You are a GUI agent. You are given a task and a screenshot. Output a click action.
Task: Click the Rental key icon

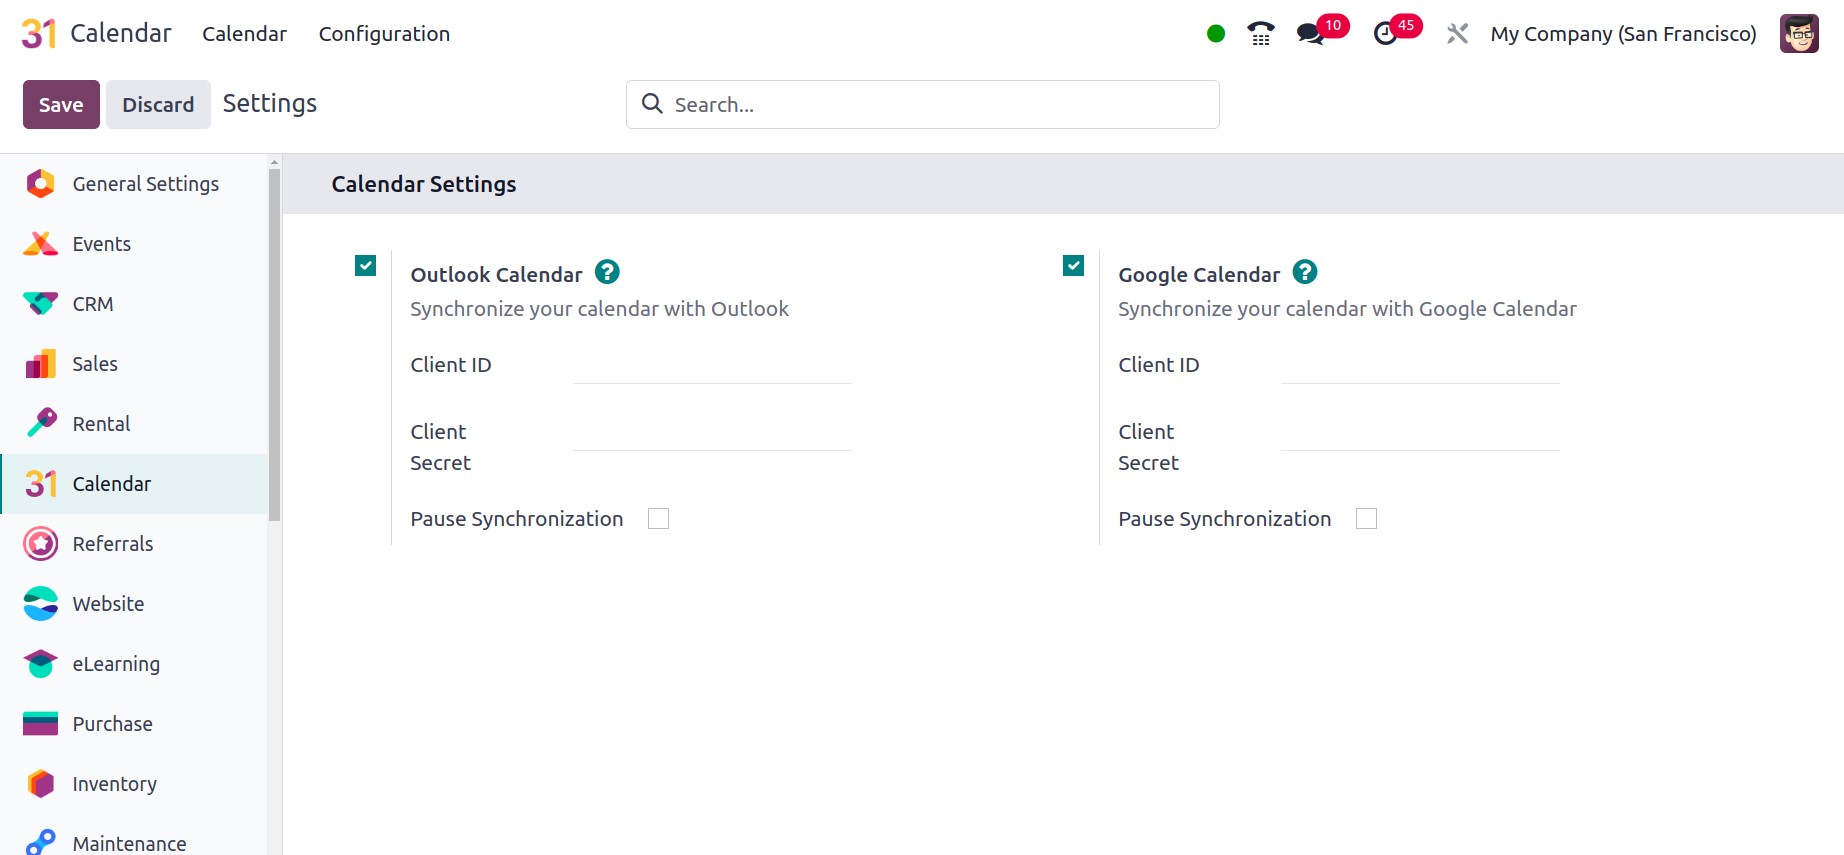(40, 424)
